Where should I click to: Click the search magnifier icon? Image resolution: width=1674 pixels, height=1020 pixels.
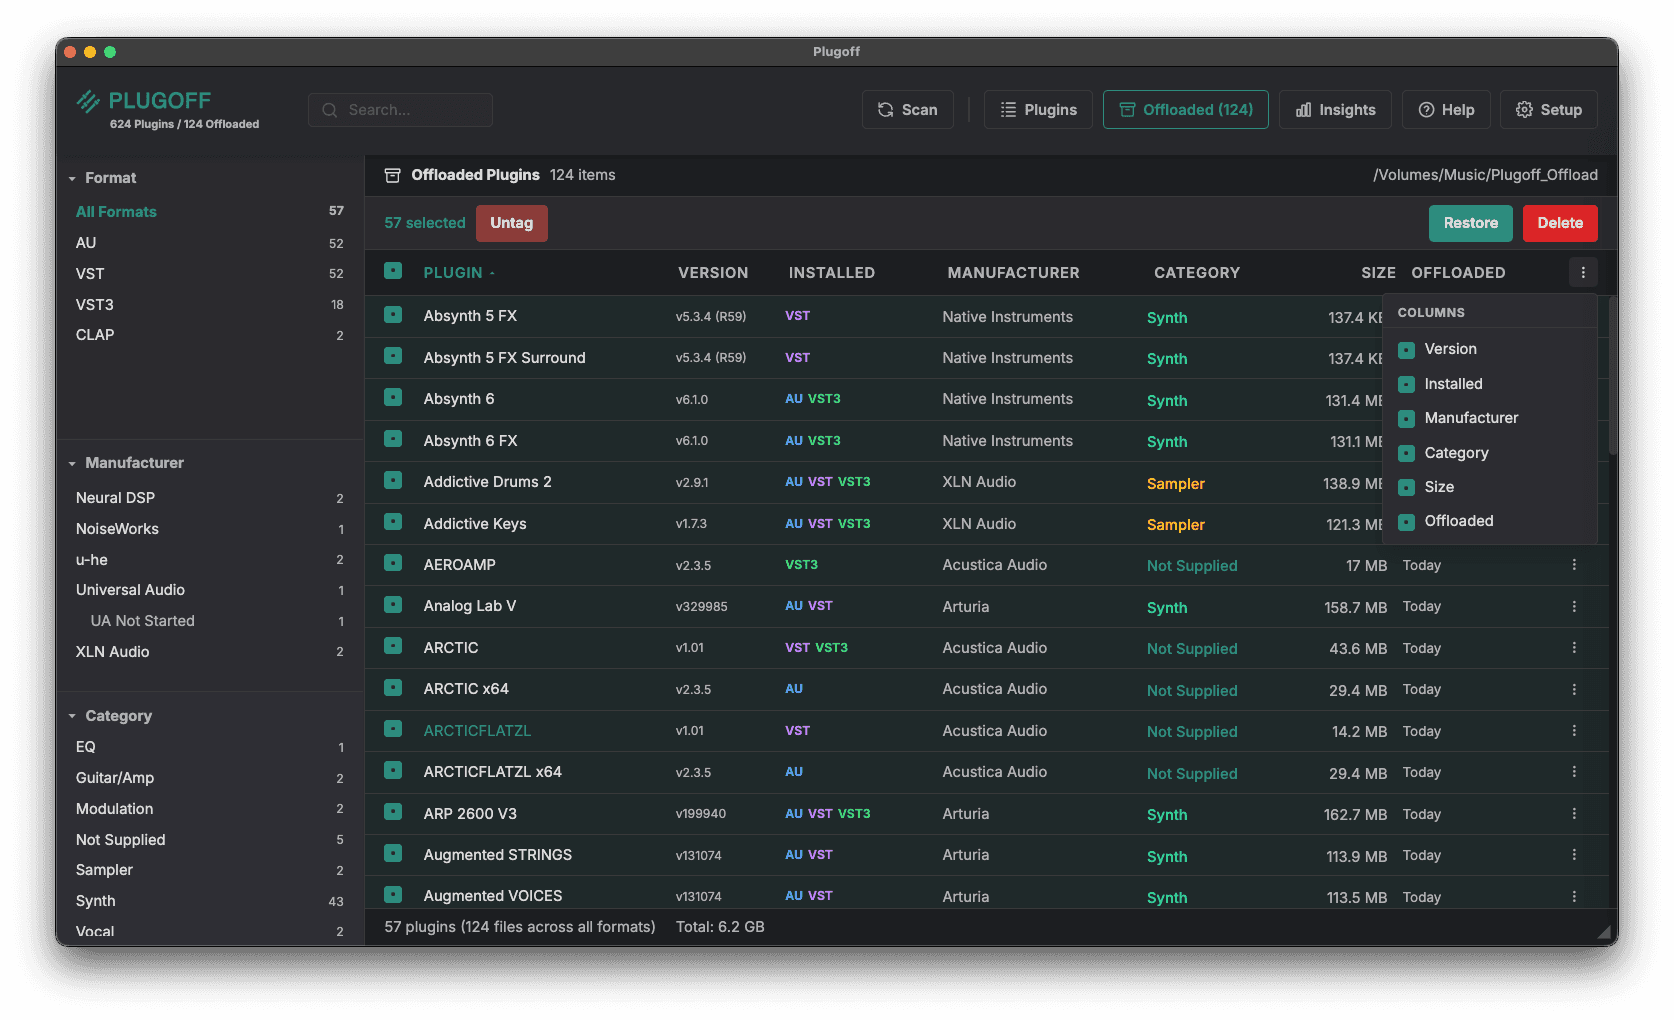point(330,110)
